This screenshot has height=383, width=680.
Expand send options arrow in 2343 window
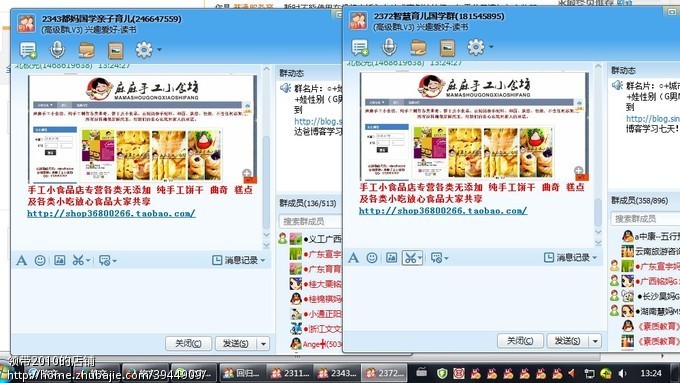point(263,344)
